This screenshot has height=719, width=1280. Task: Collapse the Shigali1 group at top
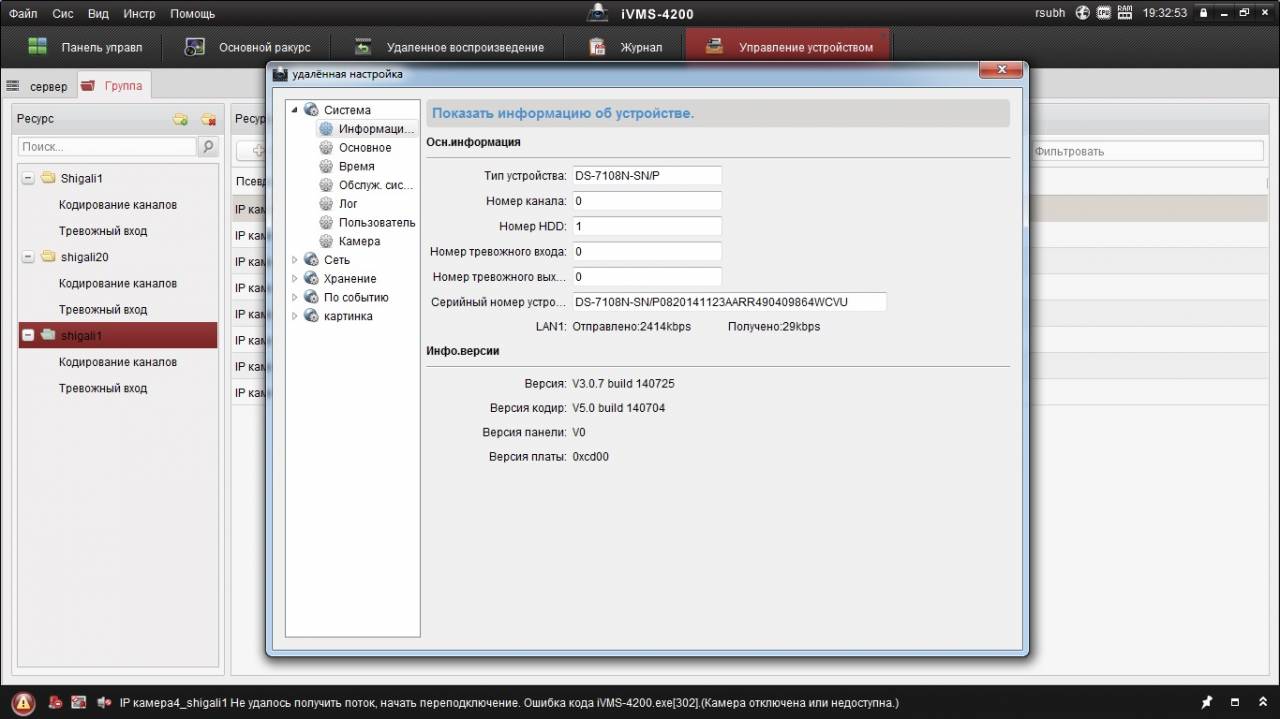click(x=27, y=179)
